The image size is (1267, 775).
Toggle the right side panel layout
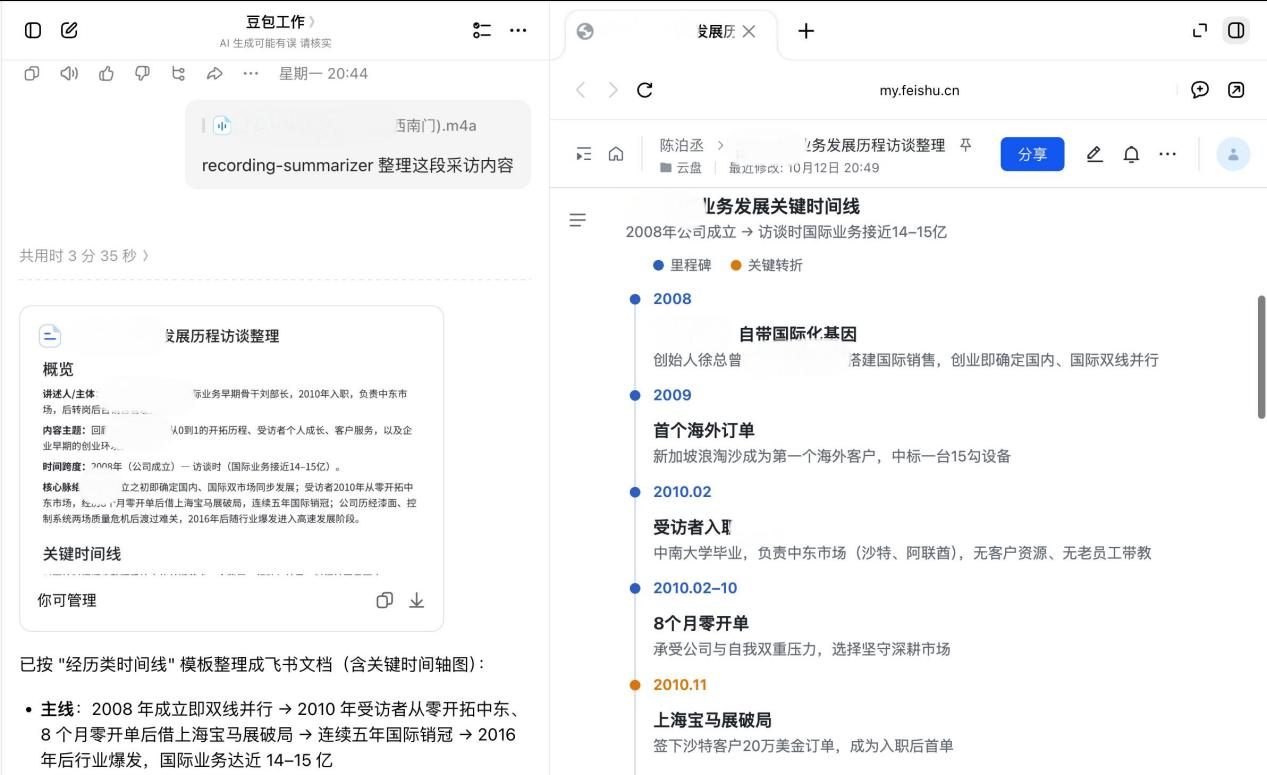(x=1236, y=30)
